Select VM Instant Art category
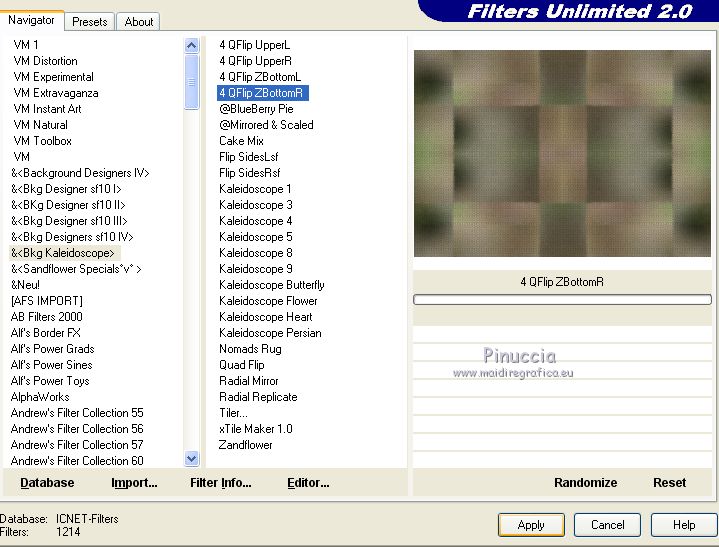The image size is (719, 547). click(x=47, y=109)
